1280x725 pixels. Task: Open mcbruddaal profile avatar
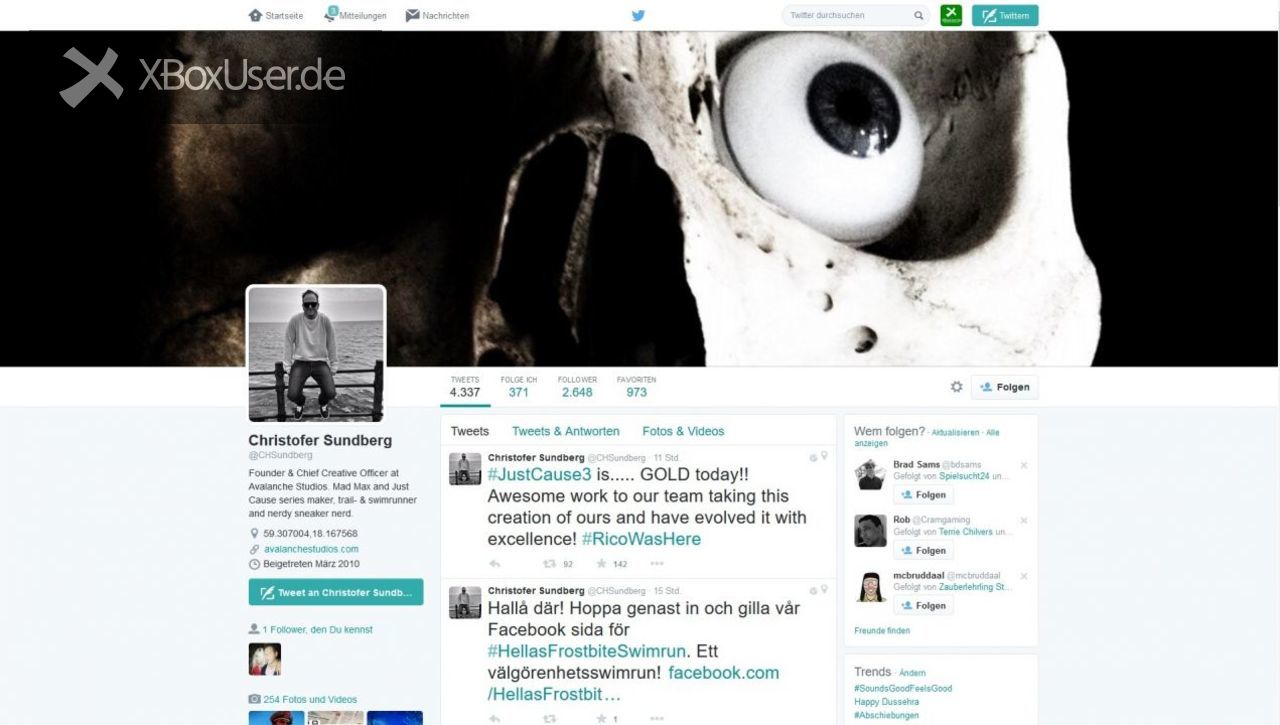pyautogui.click(x=870, y=585)
